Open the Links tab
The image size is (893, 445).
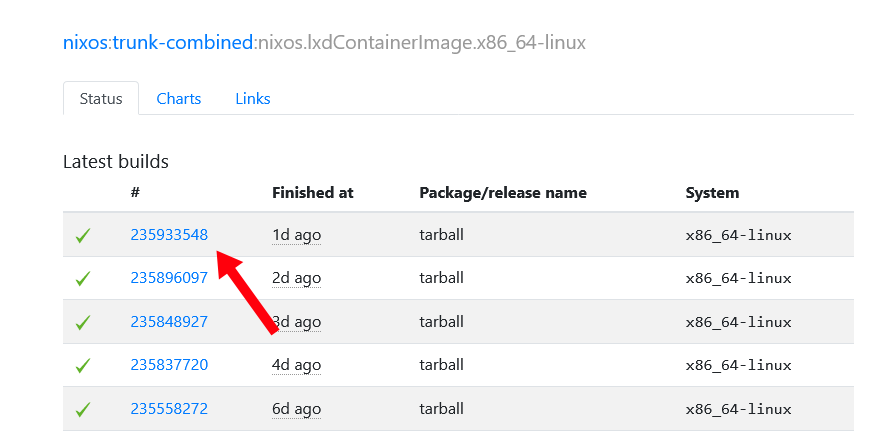(253, 98)
